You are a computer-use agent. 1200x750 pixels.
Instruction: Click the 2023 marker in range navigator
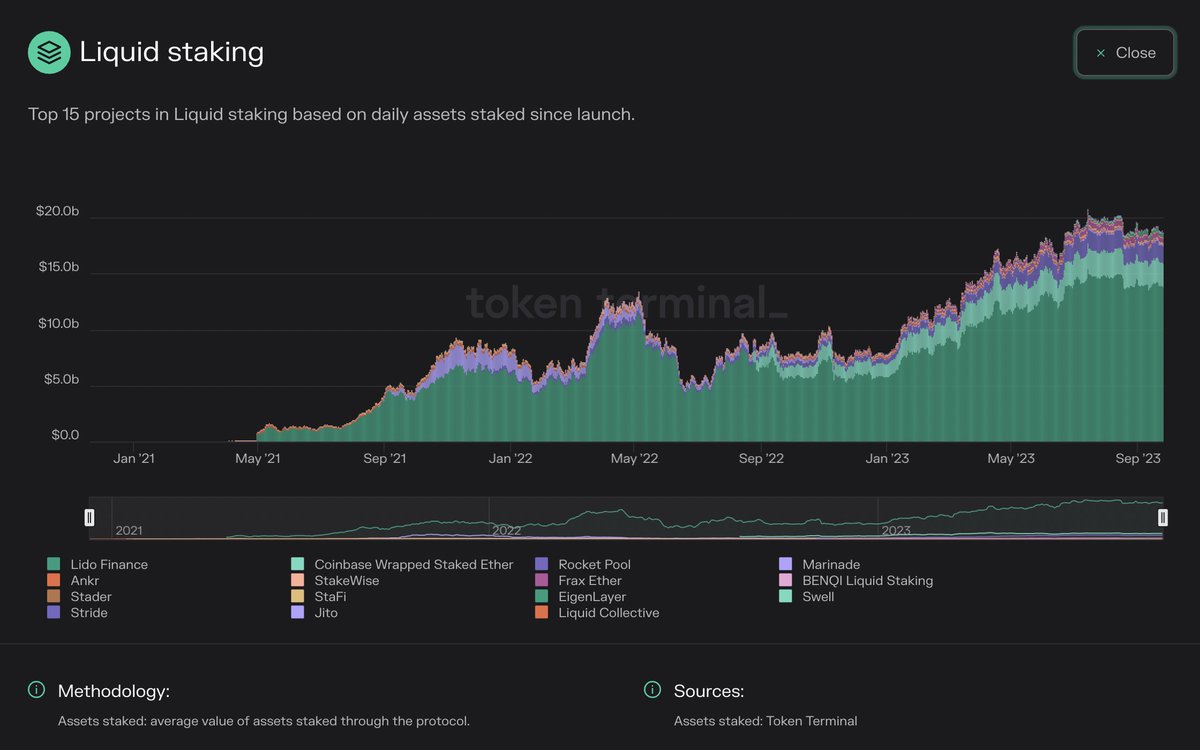[896, 530]
